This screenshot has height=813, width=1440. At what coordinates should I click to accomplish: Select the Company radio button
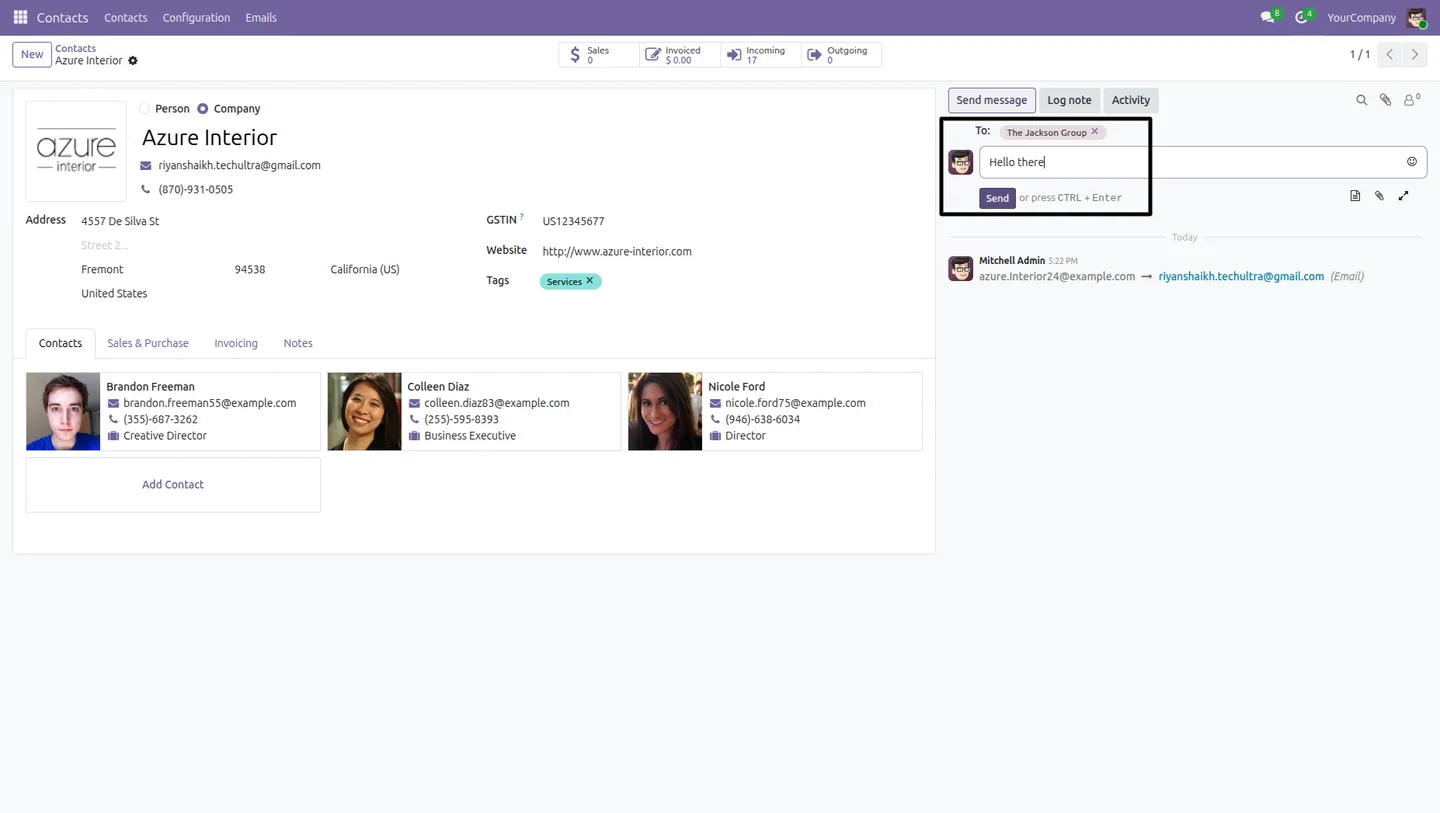point(203,109)
